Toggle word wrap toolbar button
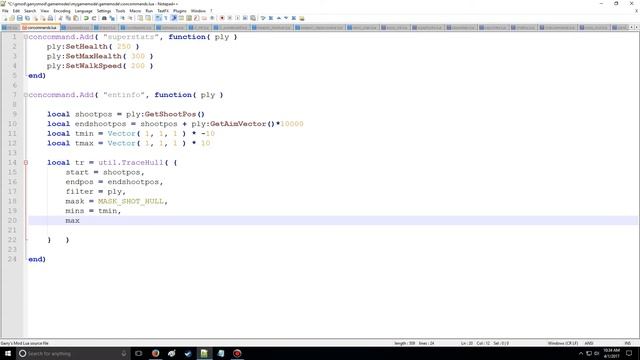Viewport: 640px width, 360px height. pos(158,18)
